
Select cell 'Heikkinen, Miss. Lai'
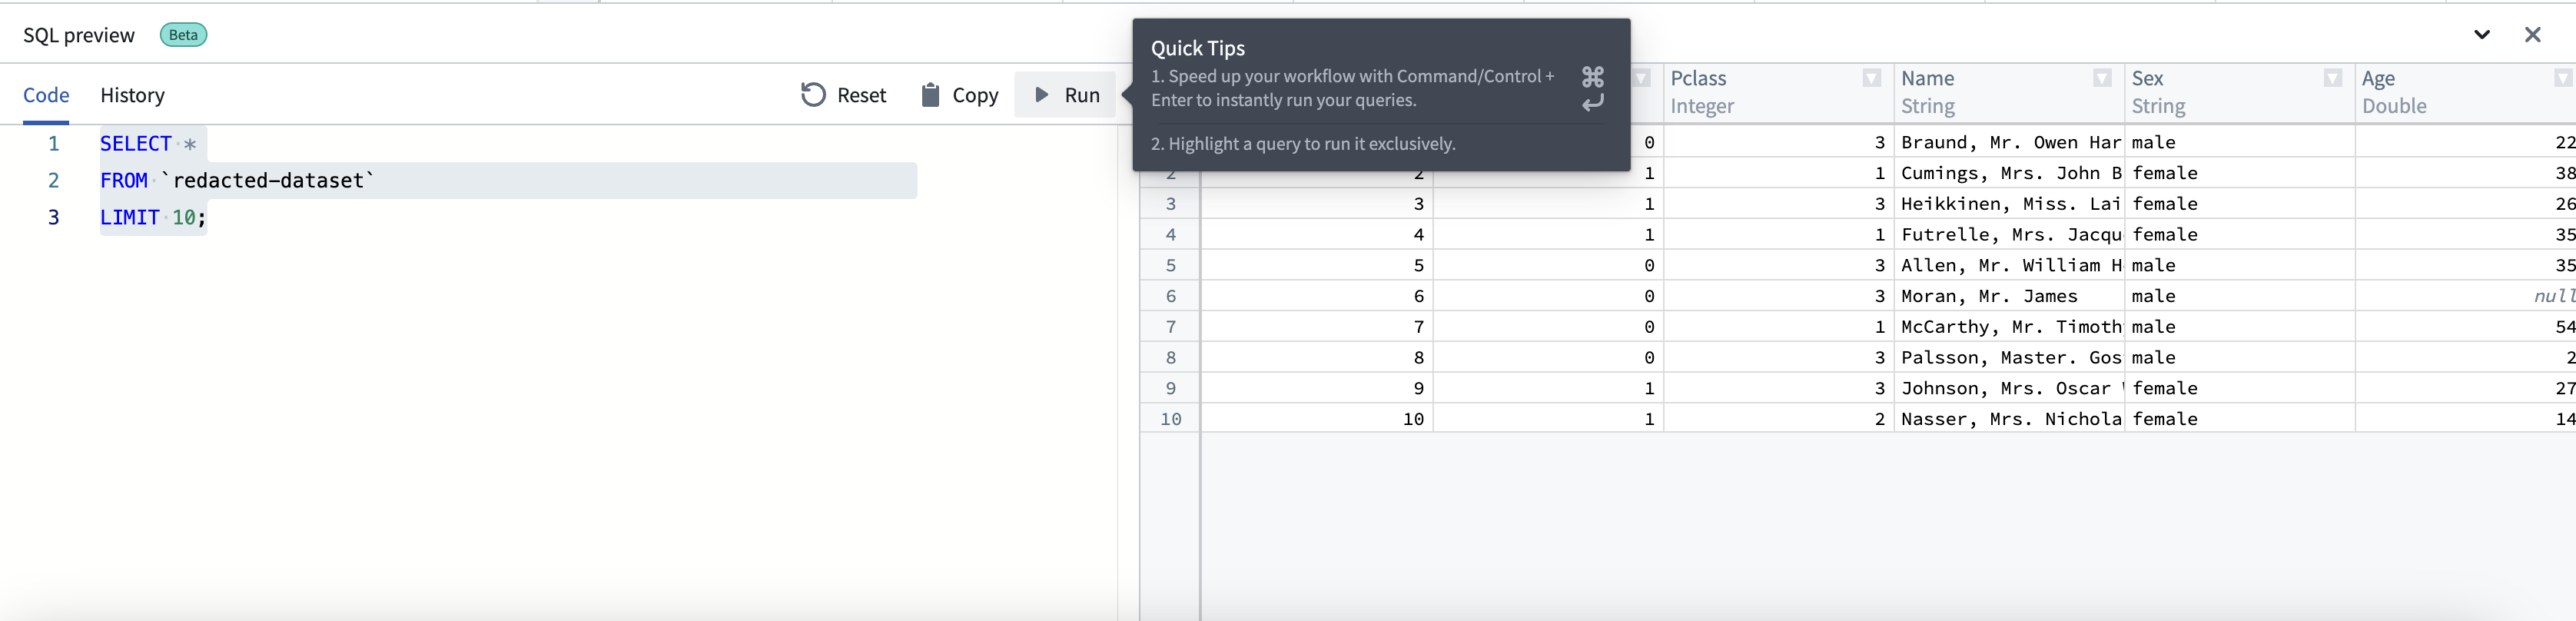(x=2009, y=204)
